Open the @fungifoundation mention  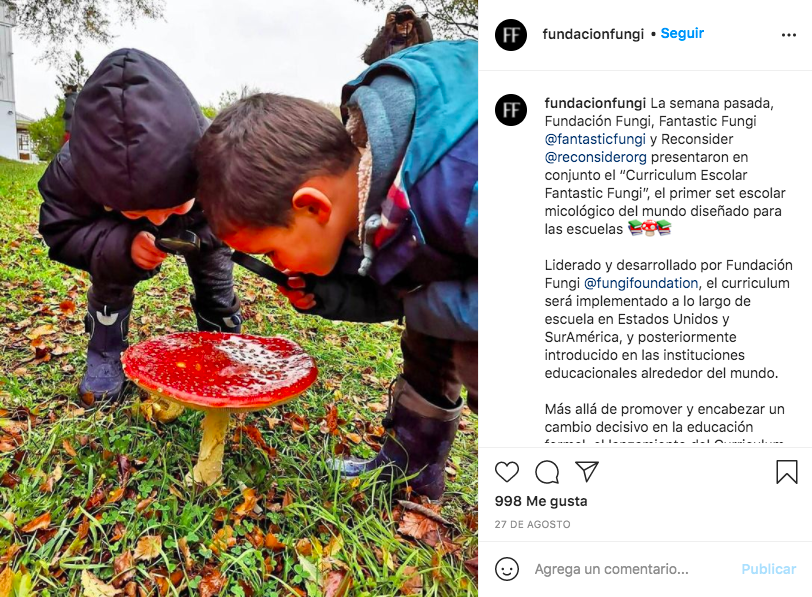point(641,283)
